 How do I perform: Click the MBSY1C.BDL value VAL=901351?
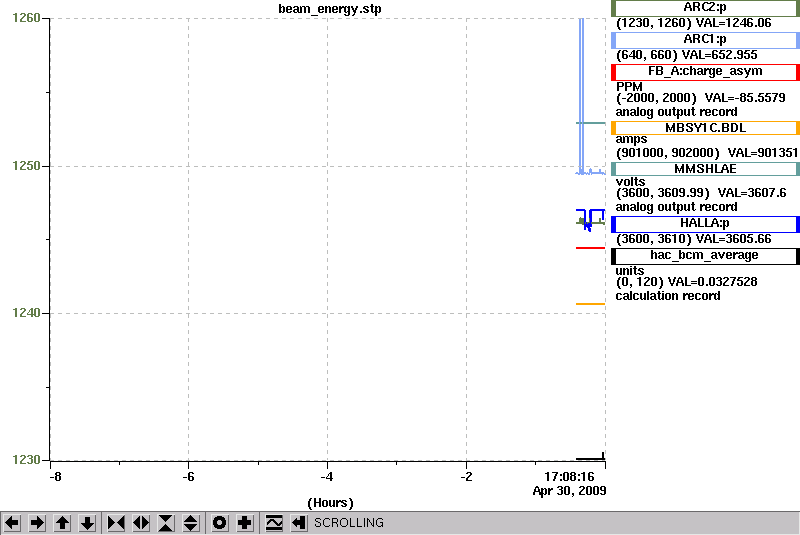coord(763,153)
